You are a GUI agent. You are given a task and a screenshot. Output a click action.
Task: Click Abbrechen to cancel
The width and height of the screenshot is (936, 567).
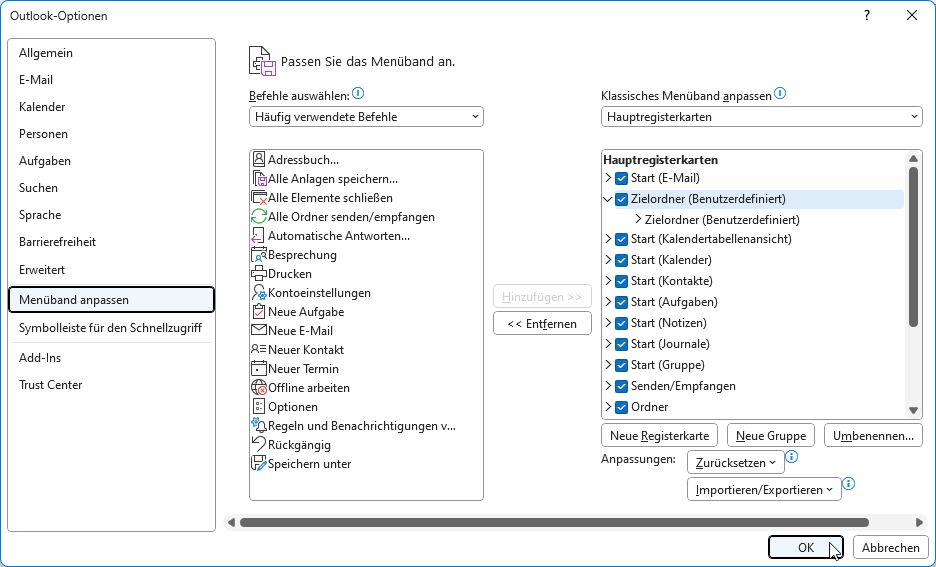891,547
